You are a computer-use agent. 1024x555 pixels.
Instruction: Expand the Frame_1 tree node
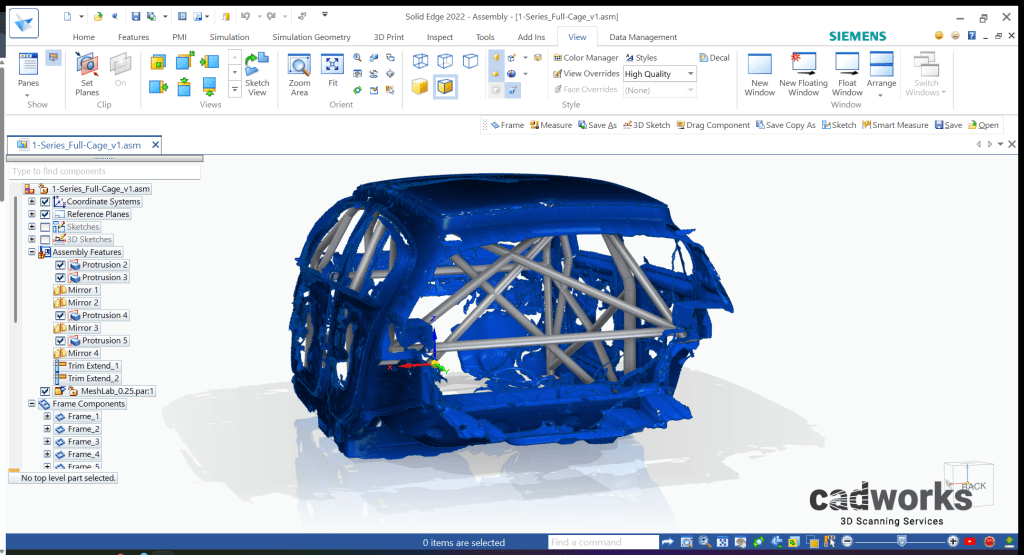[x=46, y=416]
